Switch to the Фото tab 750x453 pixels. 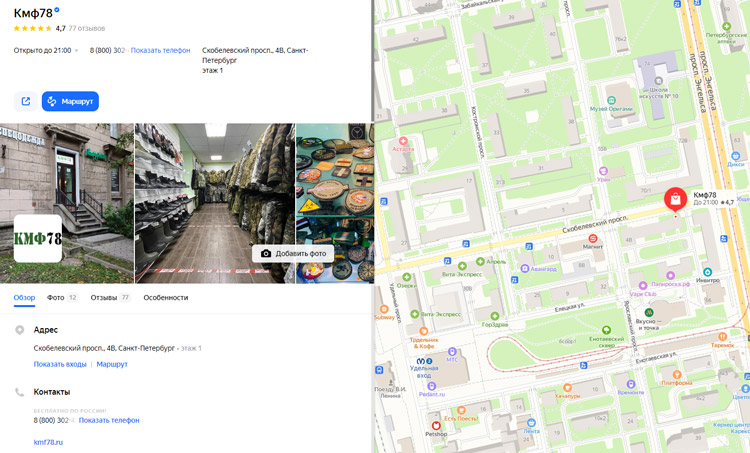(62, 298)
